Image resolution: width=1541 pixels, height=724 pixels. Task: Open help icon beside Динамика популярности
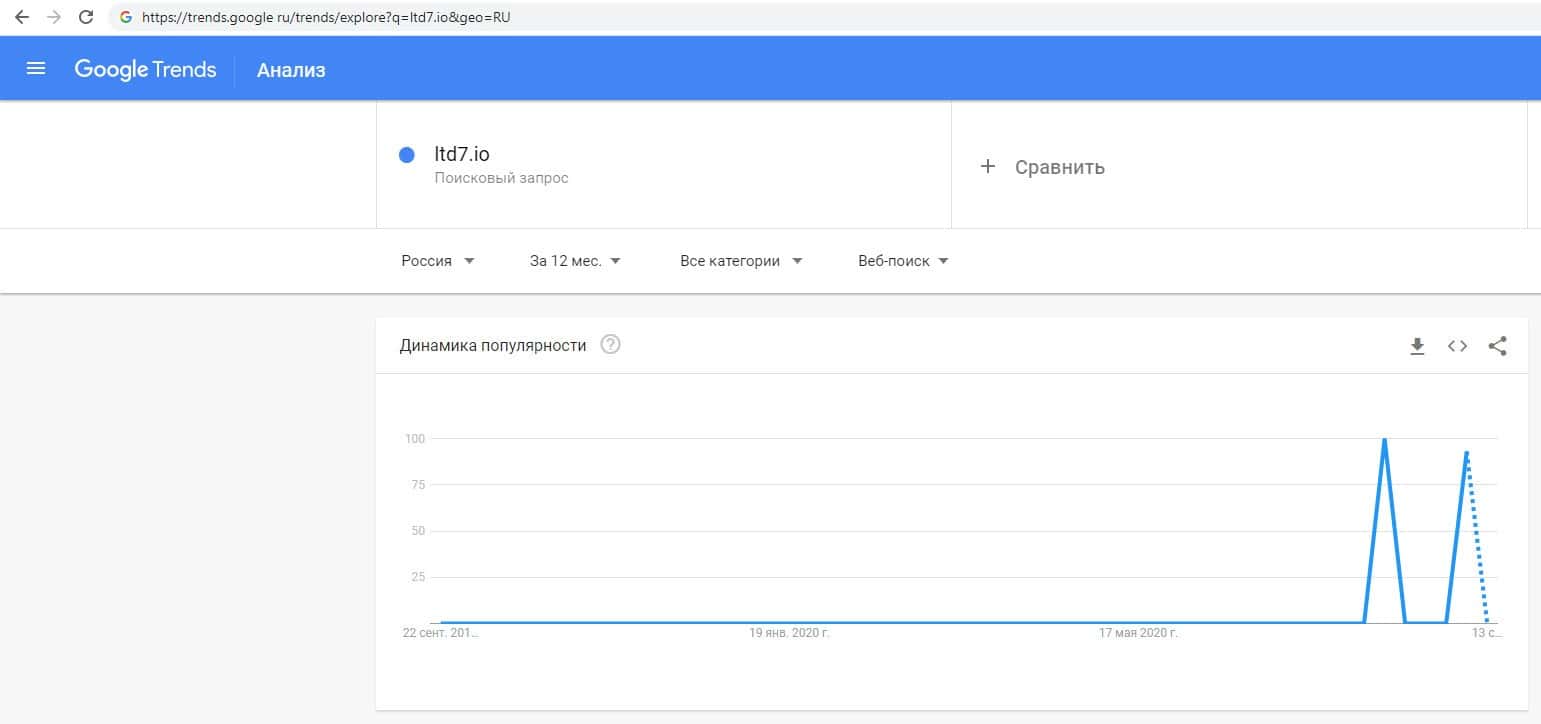(x=610, y=345)
